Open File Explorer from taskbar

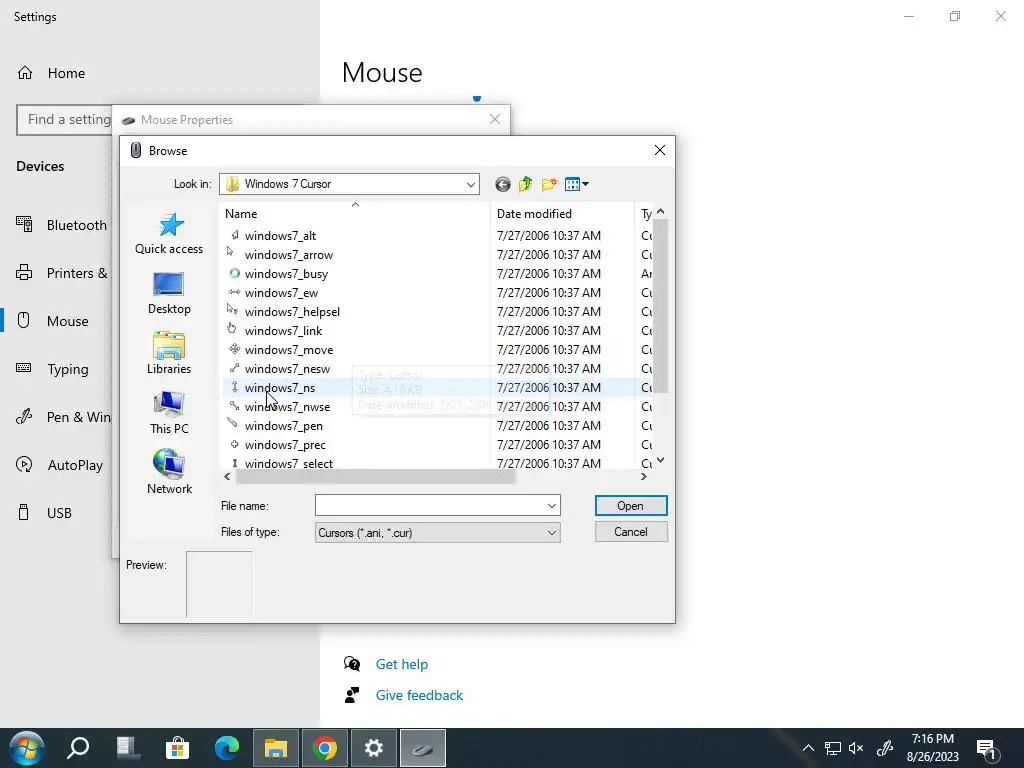(276, 748)
